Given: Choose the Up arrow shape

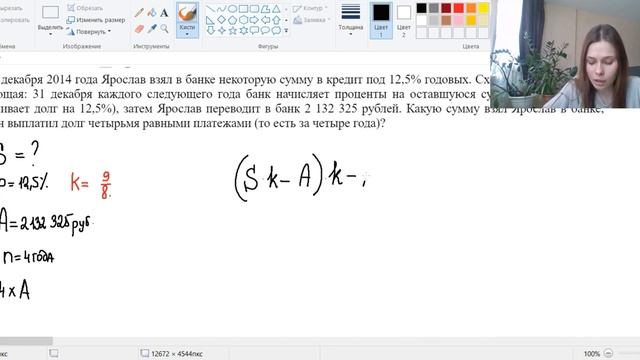Looking at the screenshot, I should (276, 20).
